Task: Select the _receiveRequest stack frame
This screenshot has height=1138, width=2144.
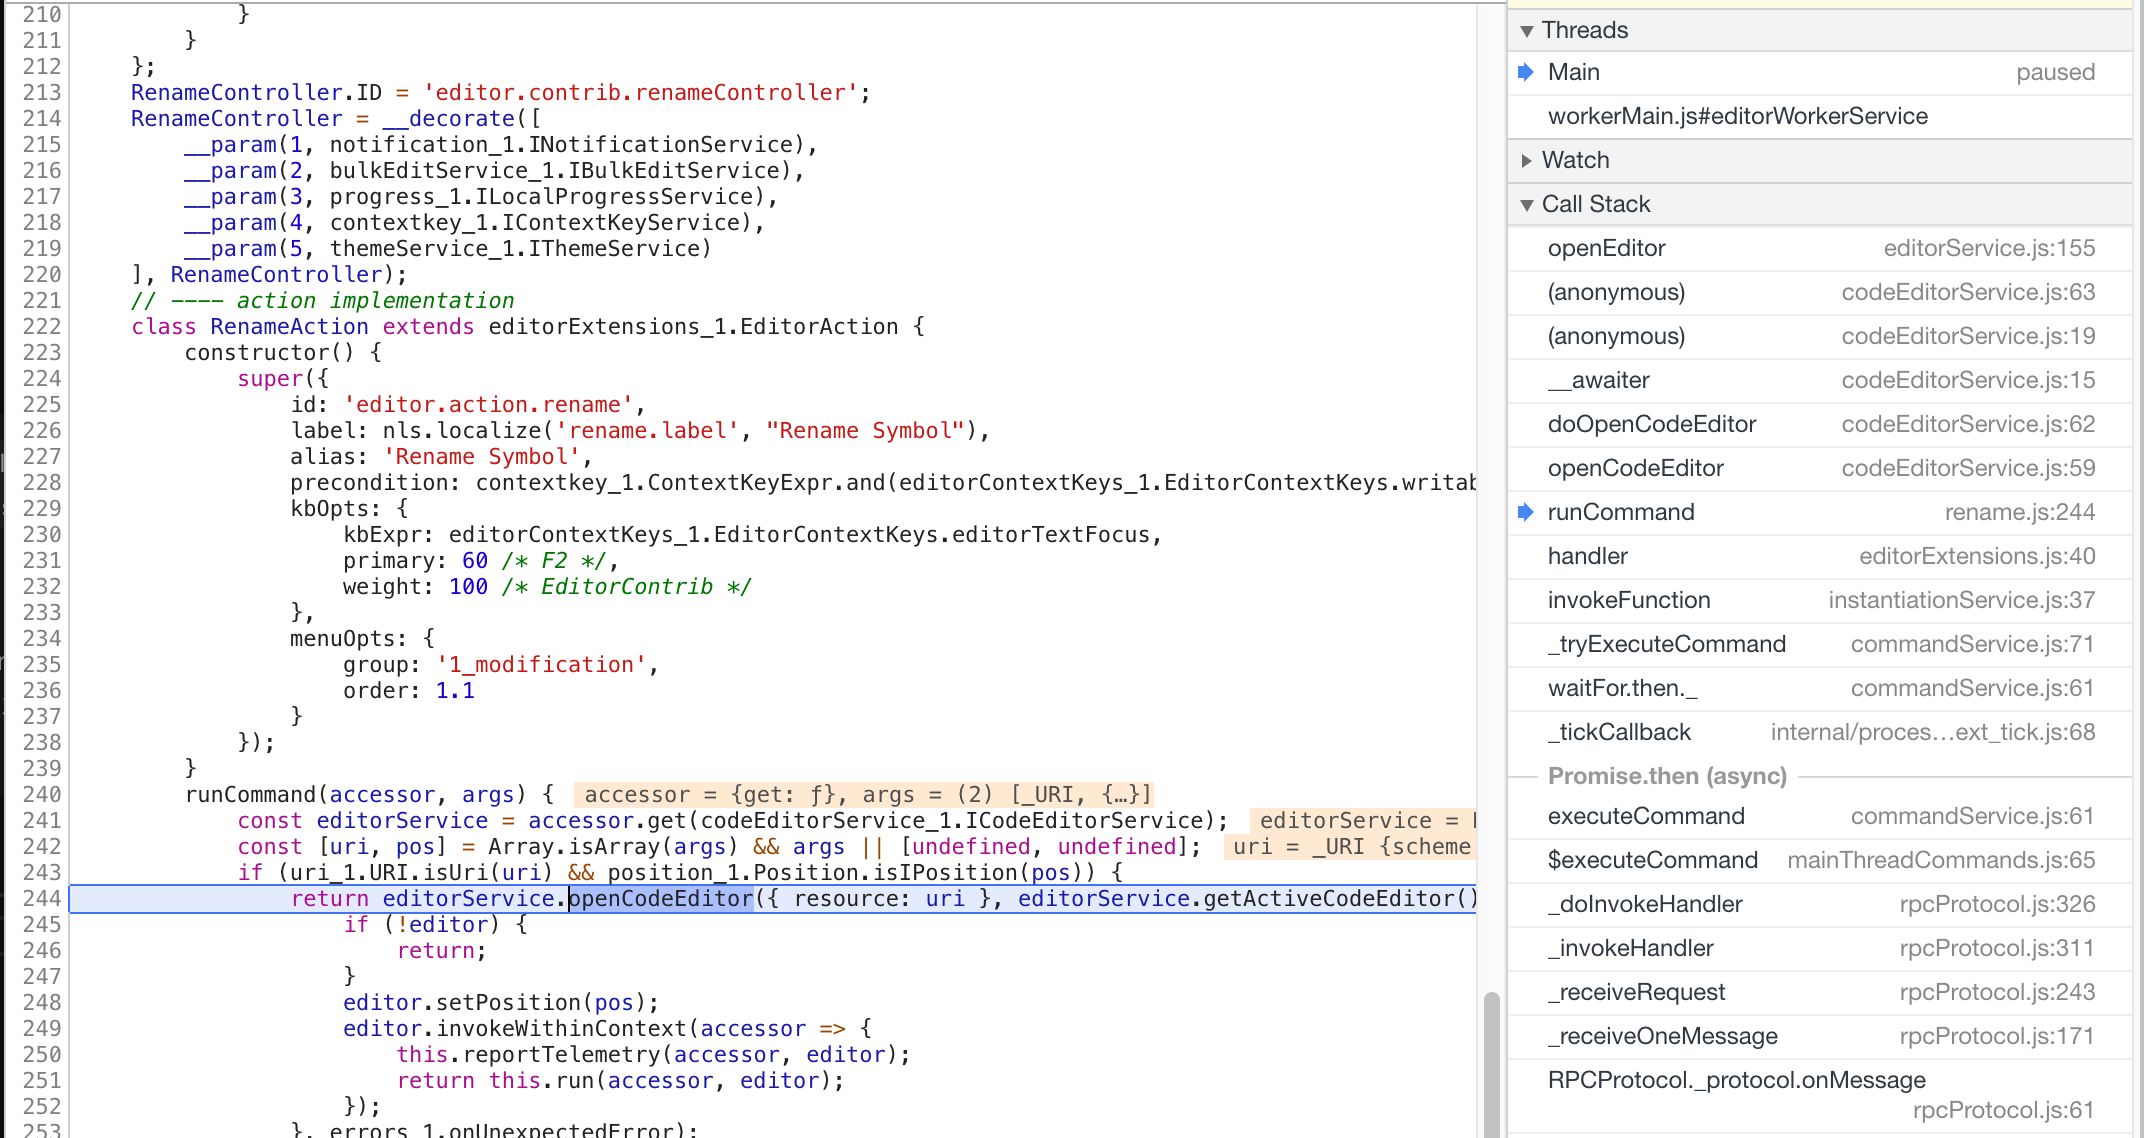Action: click(1700, 992)
